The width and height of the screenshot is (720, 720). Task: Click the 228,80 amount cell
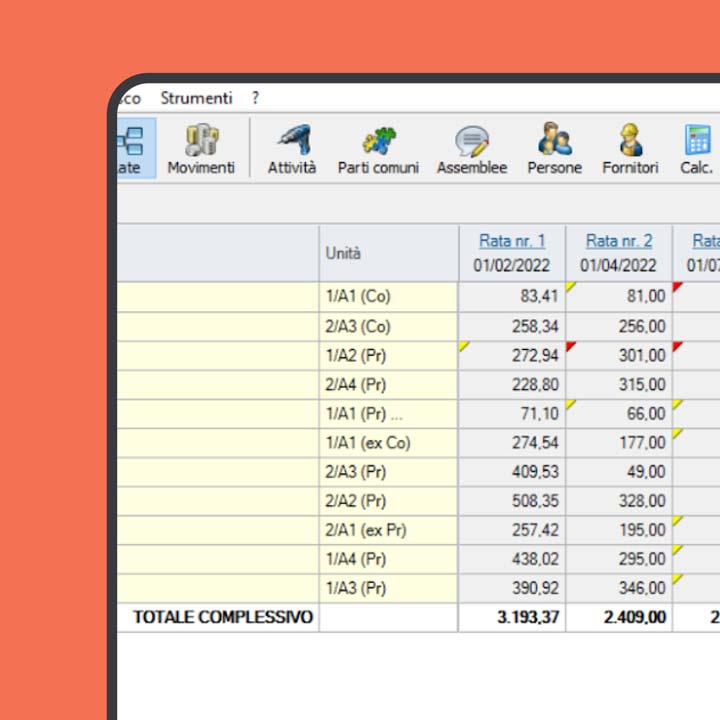point(512,385)
